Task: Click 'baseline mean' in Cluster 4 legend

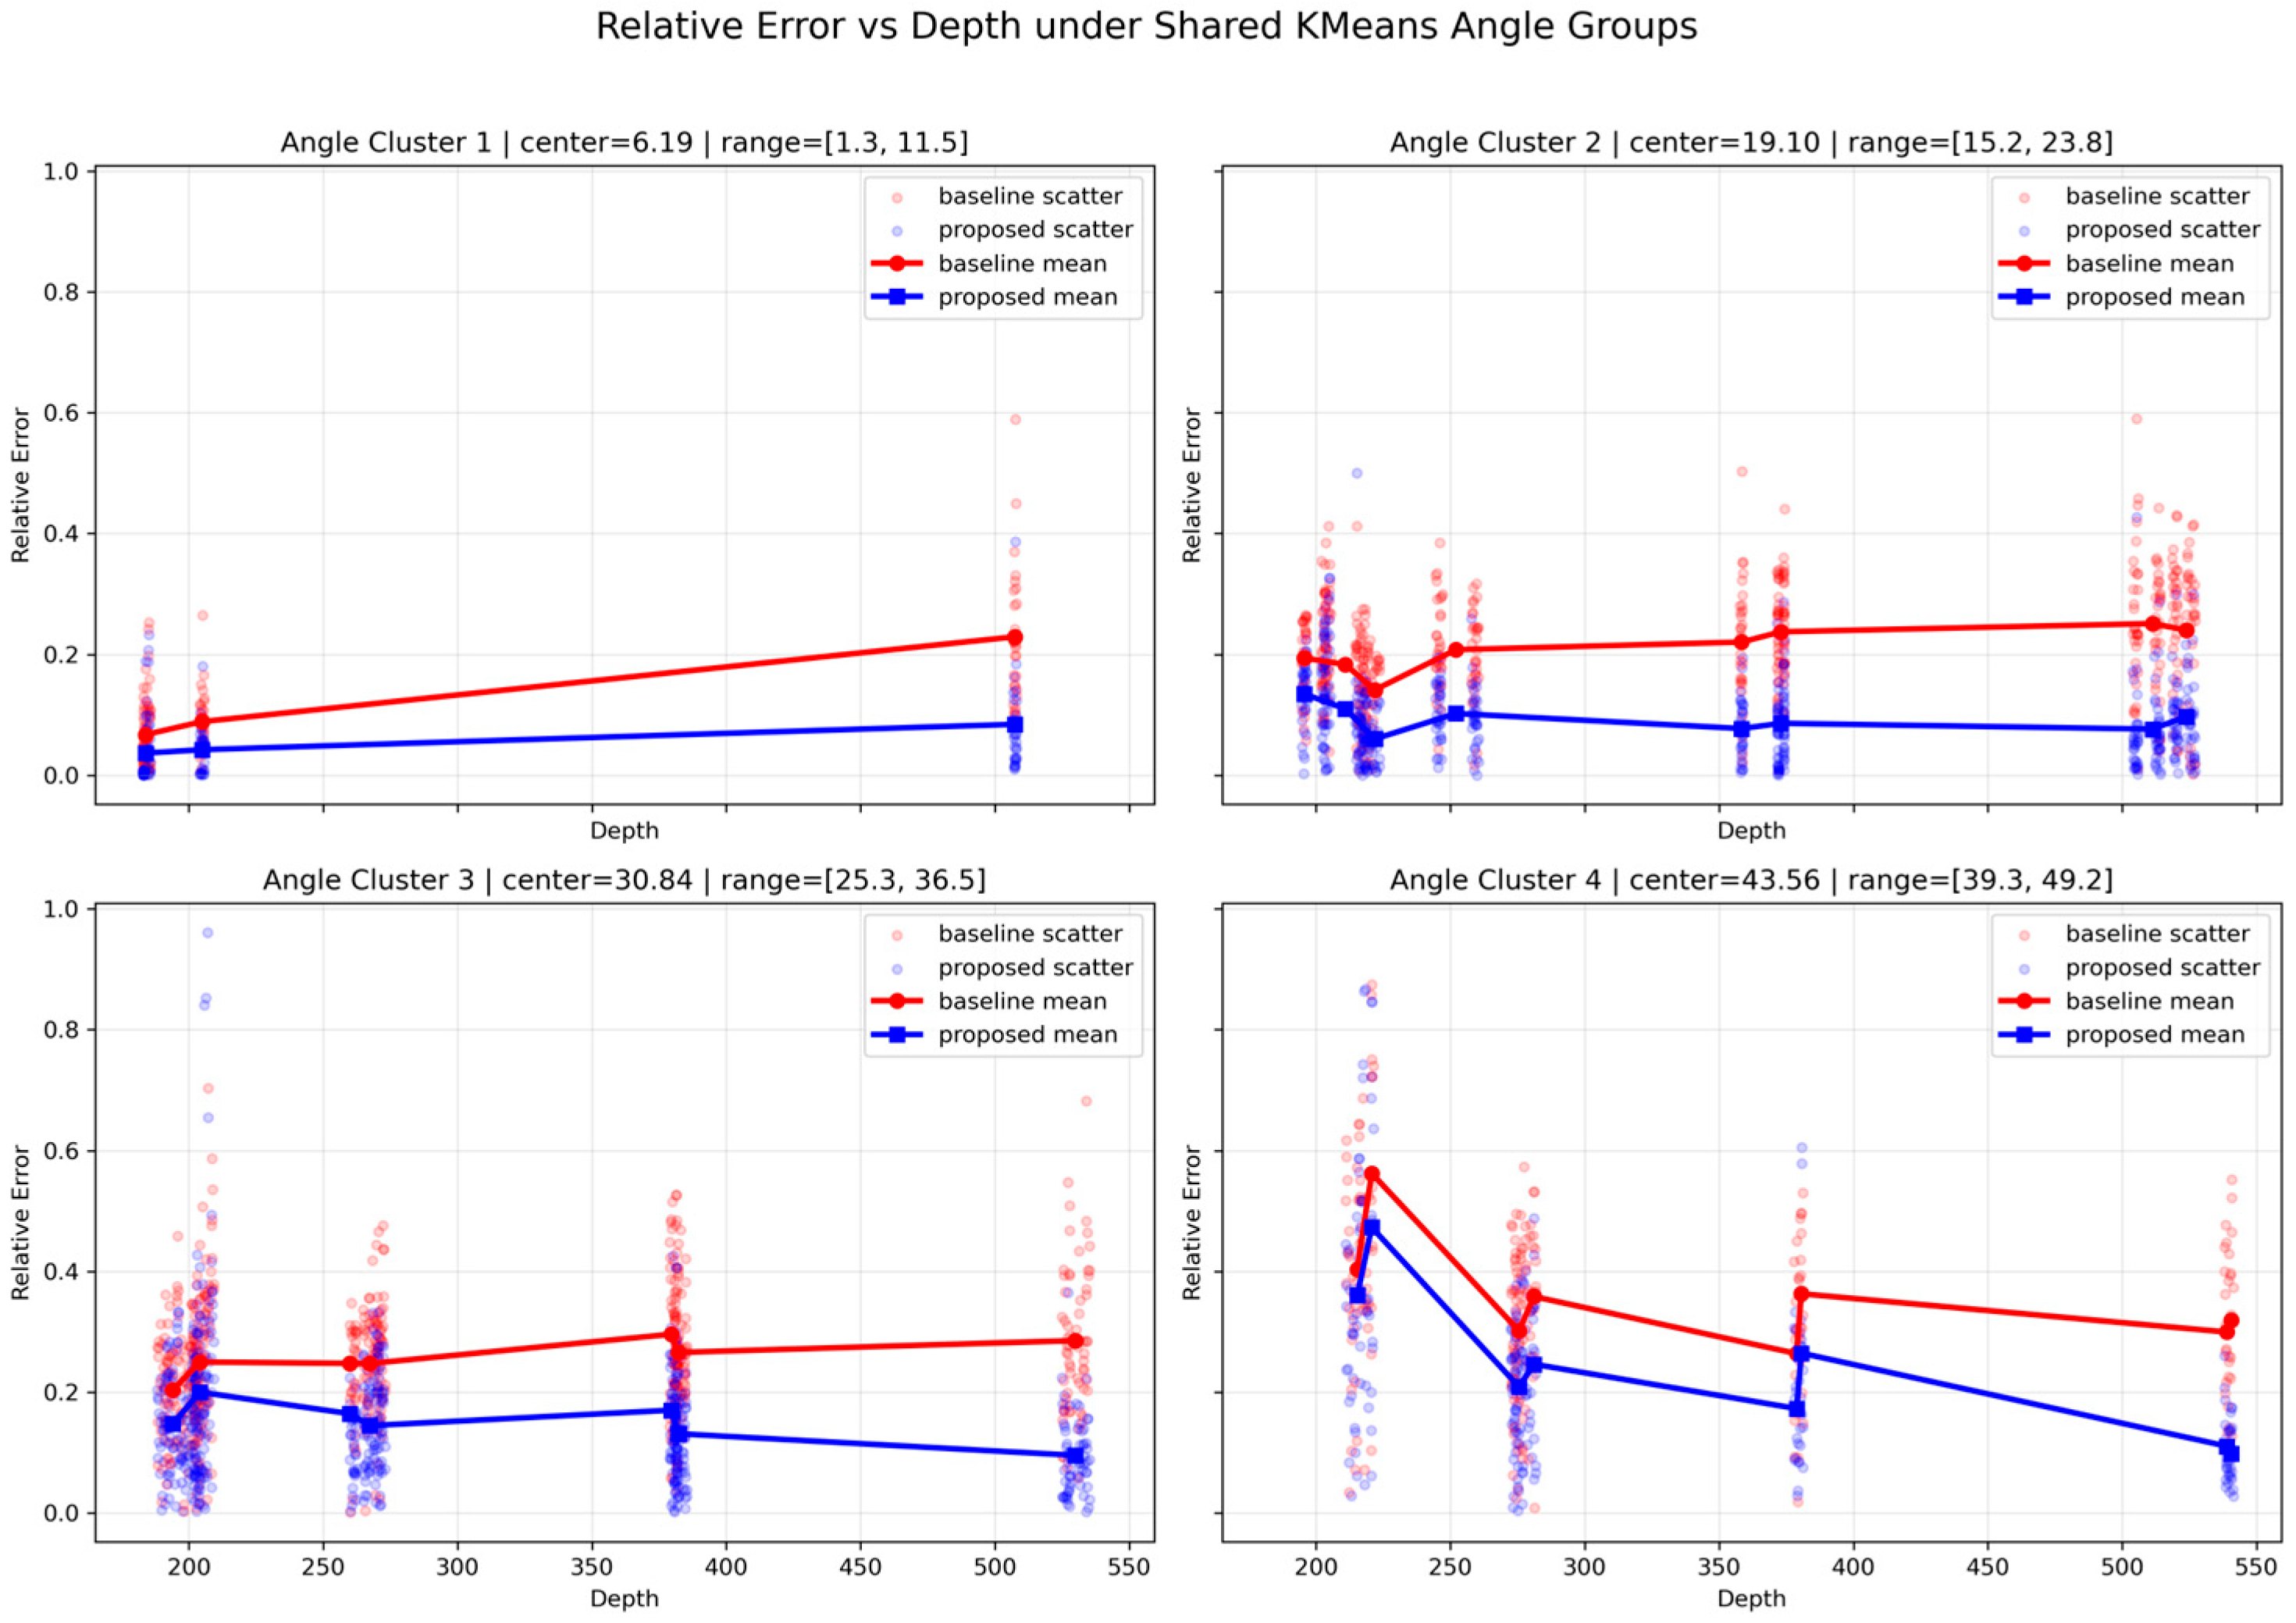Action: click(2150, 1001)
